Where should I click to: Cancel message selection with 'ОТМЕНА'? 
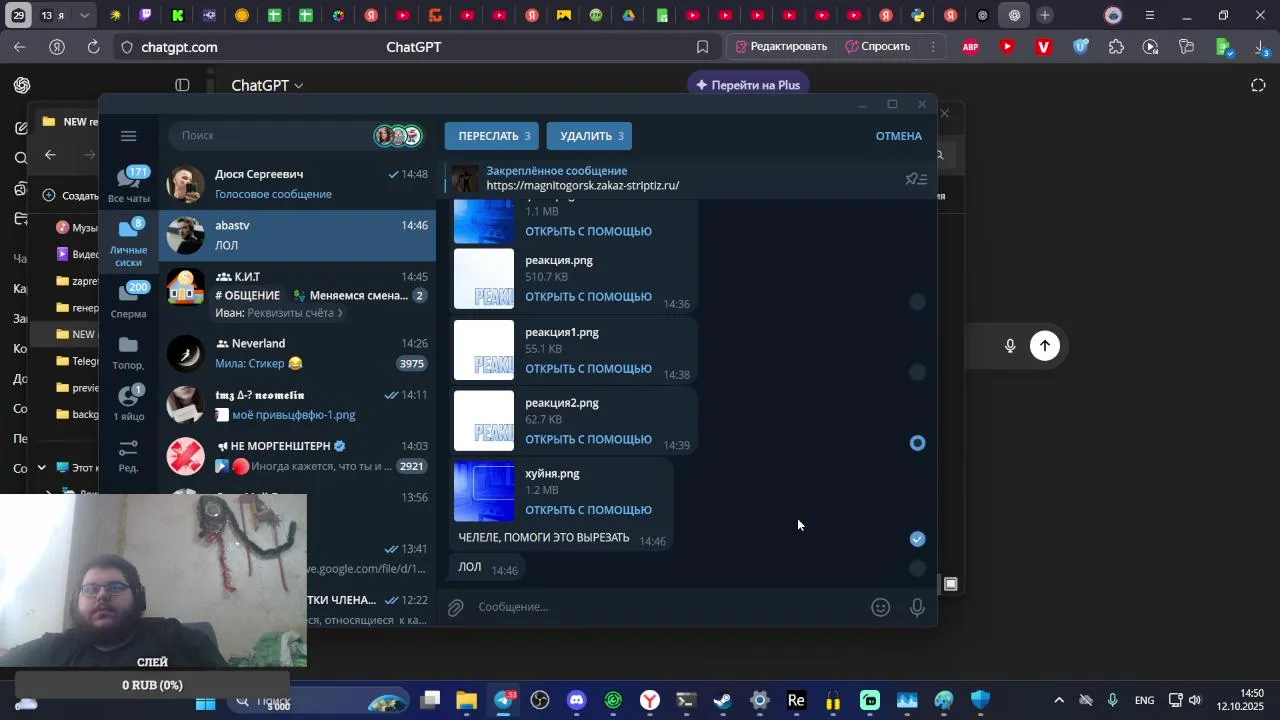coord(898,136)
